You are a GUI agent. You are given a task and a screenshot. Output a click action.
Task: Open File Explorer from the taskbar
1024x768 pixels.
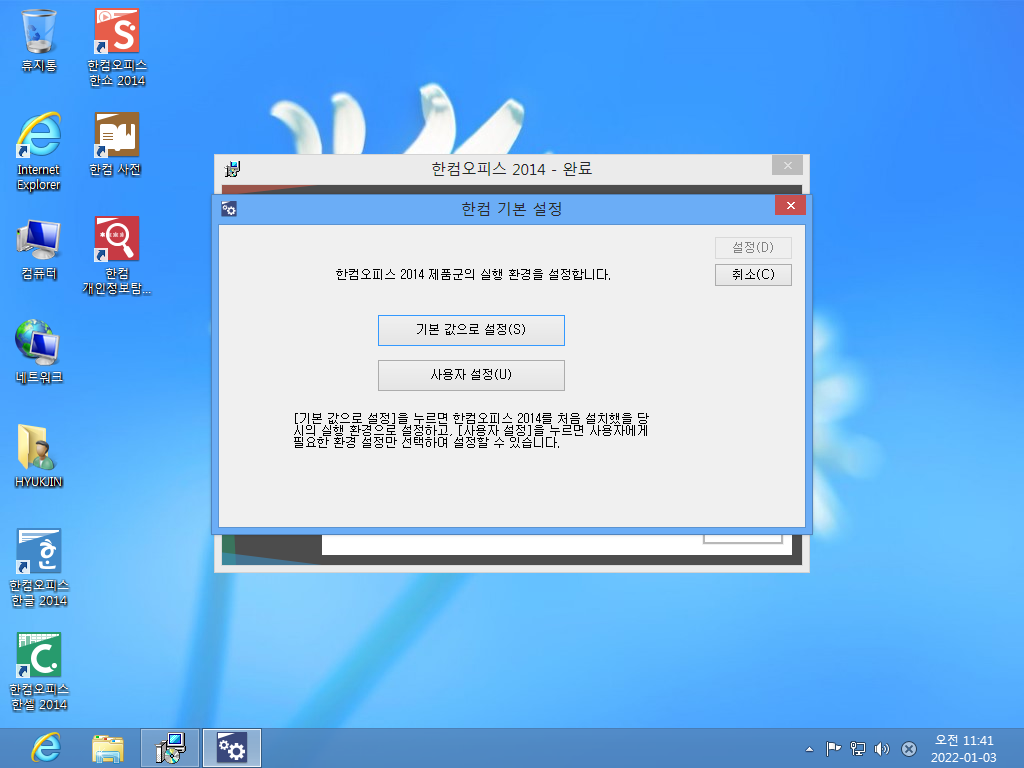coord(108,748)
